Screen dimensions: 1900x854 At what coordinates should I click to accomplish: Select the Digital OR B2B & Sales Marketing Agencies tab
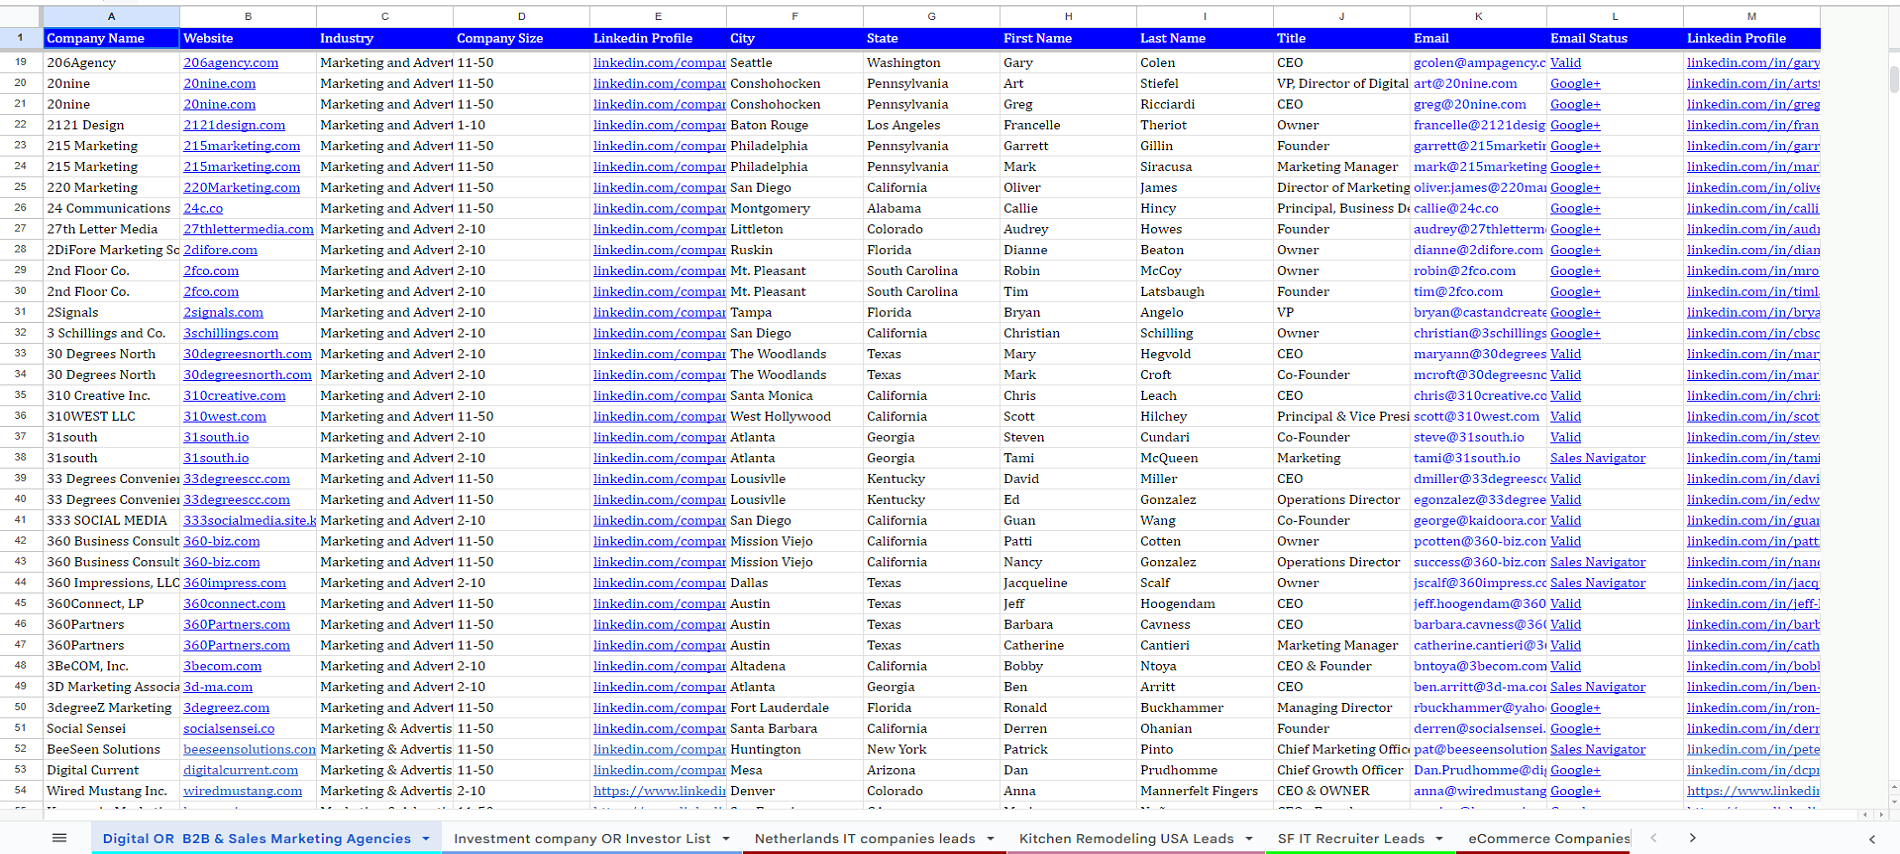[257, 839]
